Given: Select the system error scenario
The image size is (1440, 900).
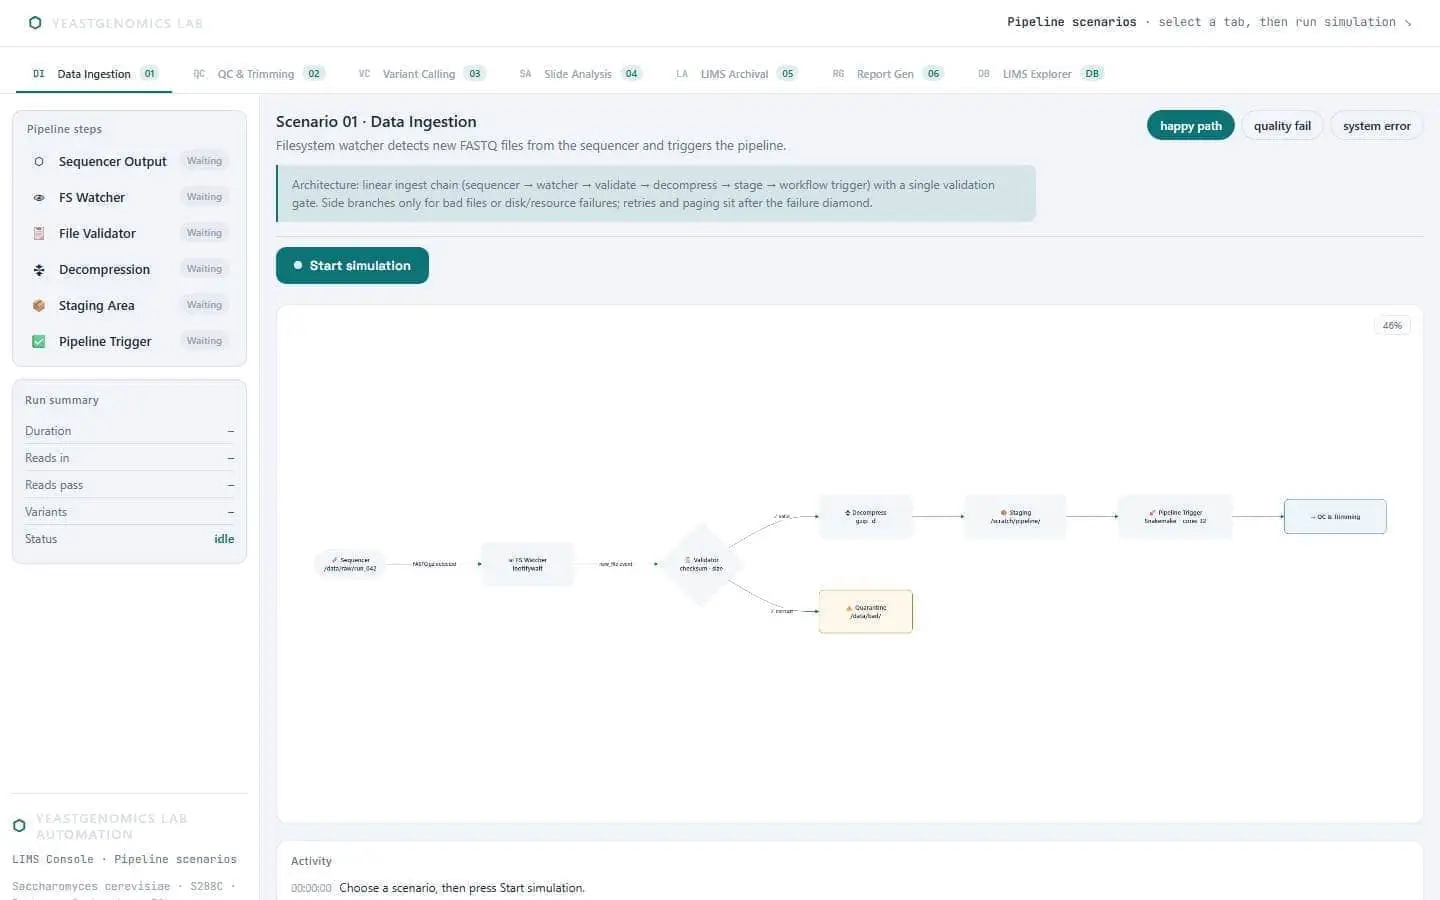Looking at the screenshot, I should (1376, 126).
